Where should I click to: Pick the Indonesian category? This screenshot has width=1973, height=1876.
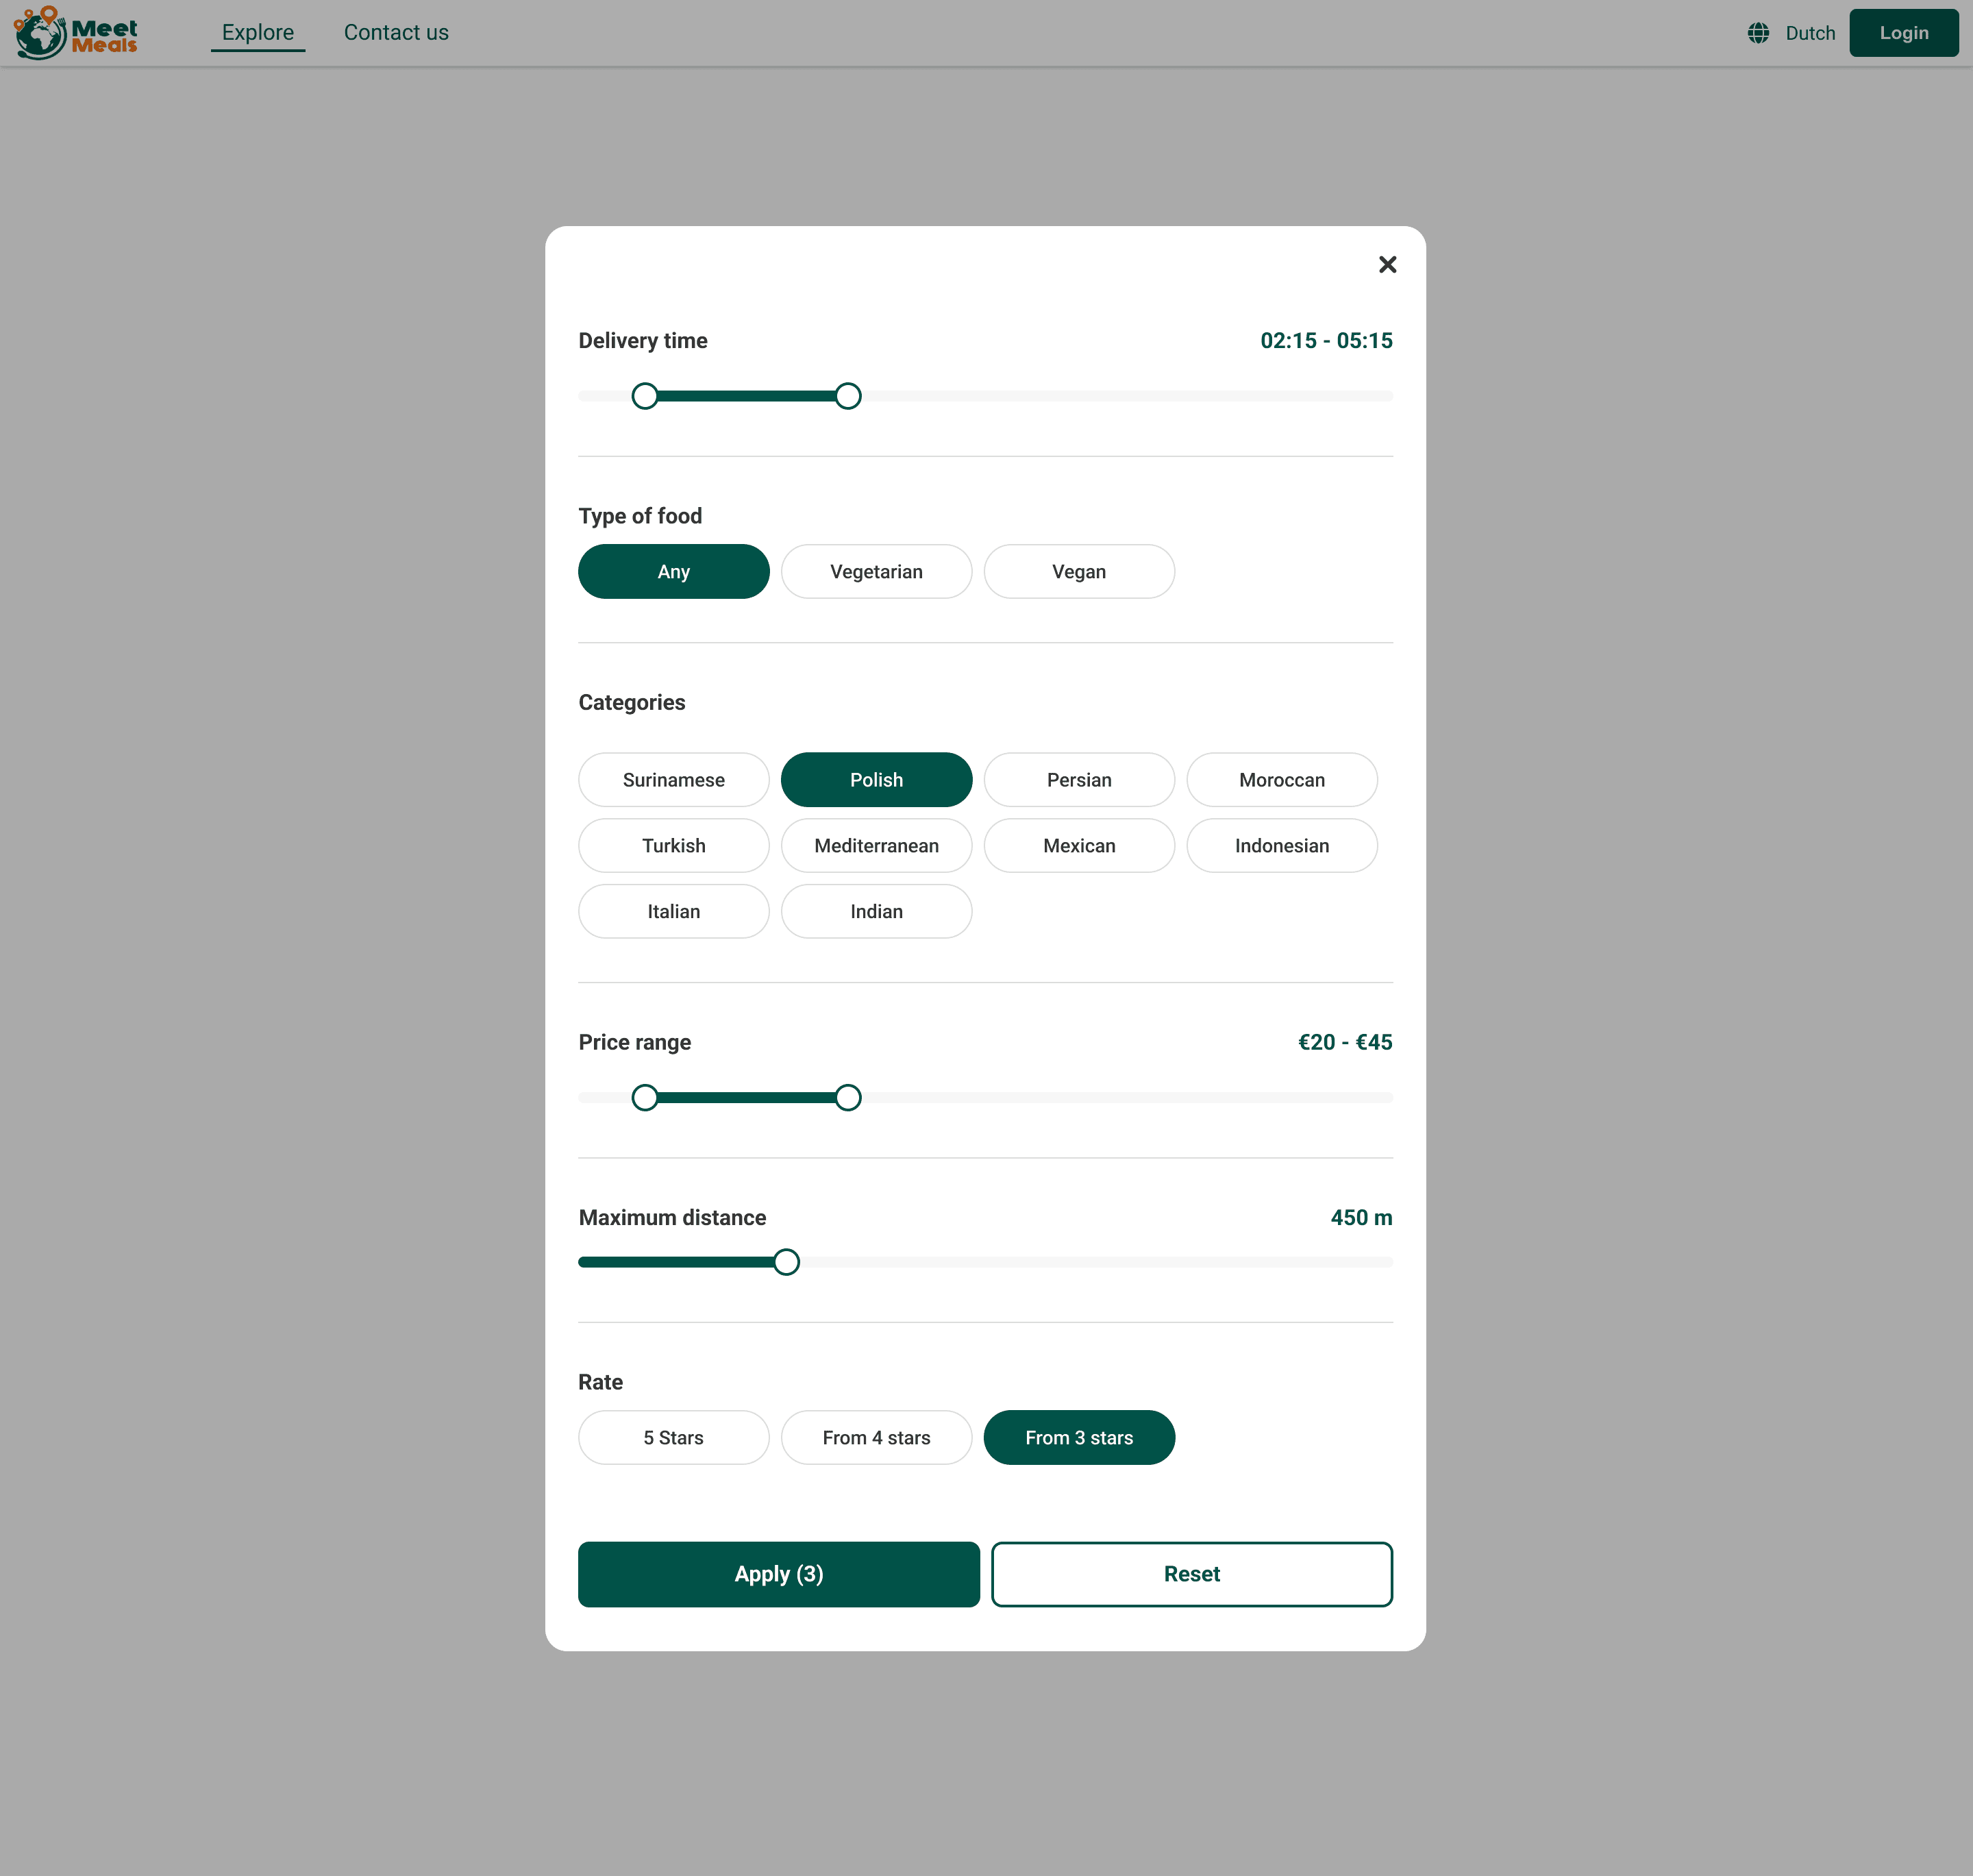[1281, 846]
